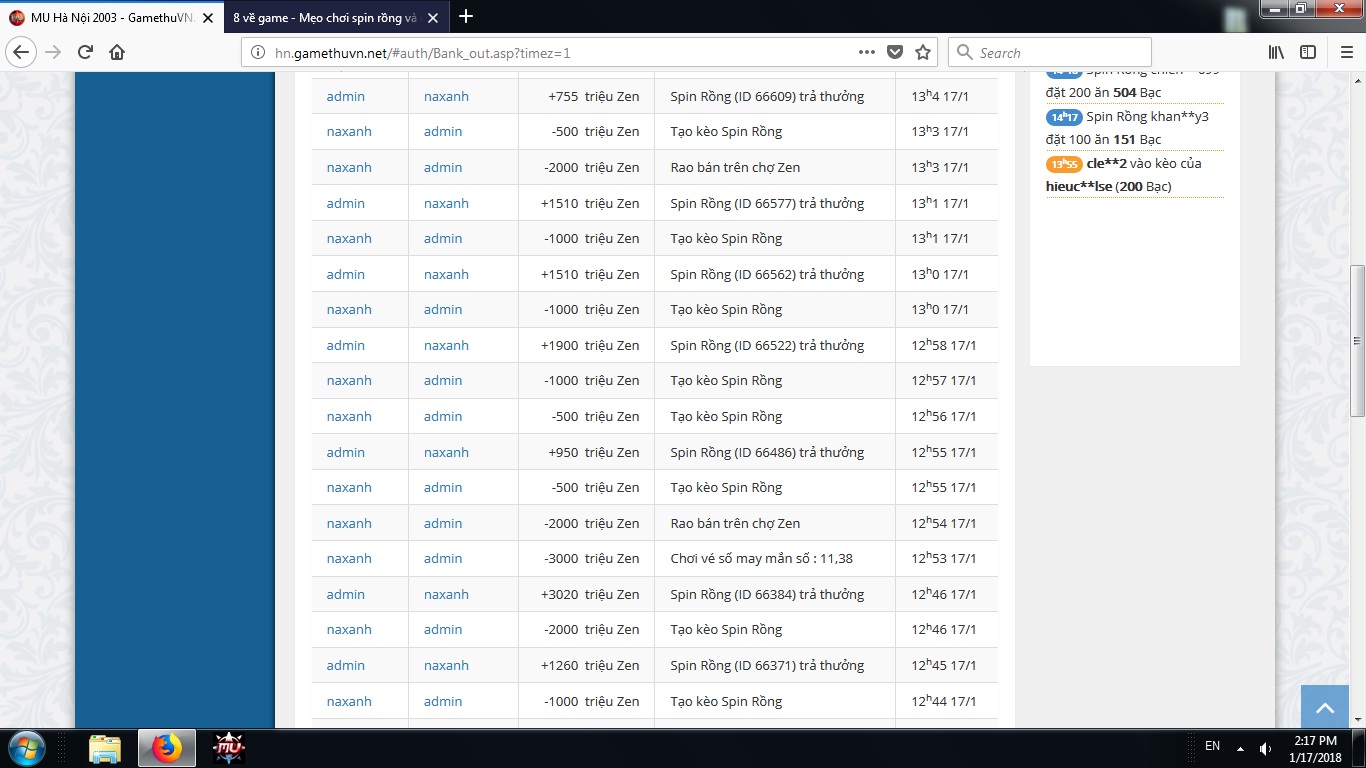
Task: Select the +1900 triệu Zen amount
Action: click(x=590, y=345)
